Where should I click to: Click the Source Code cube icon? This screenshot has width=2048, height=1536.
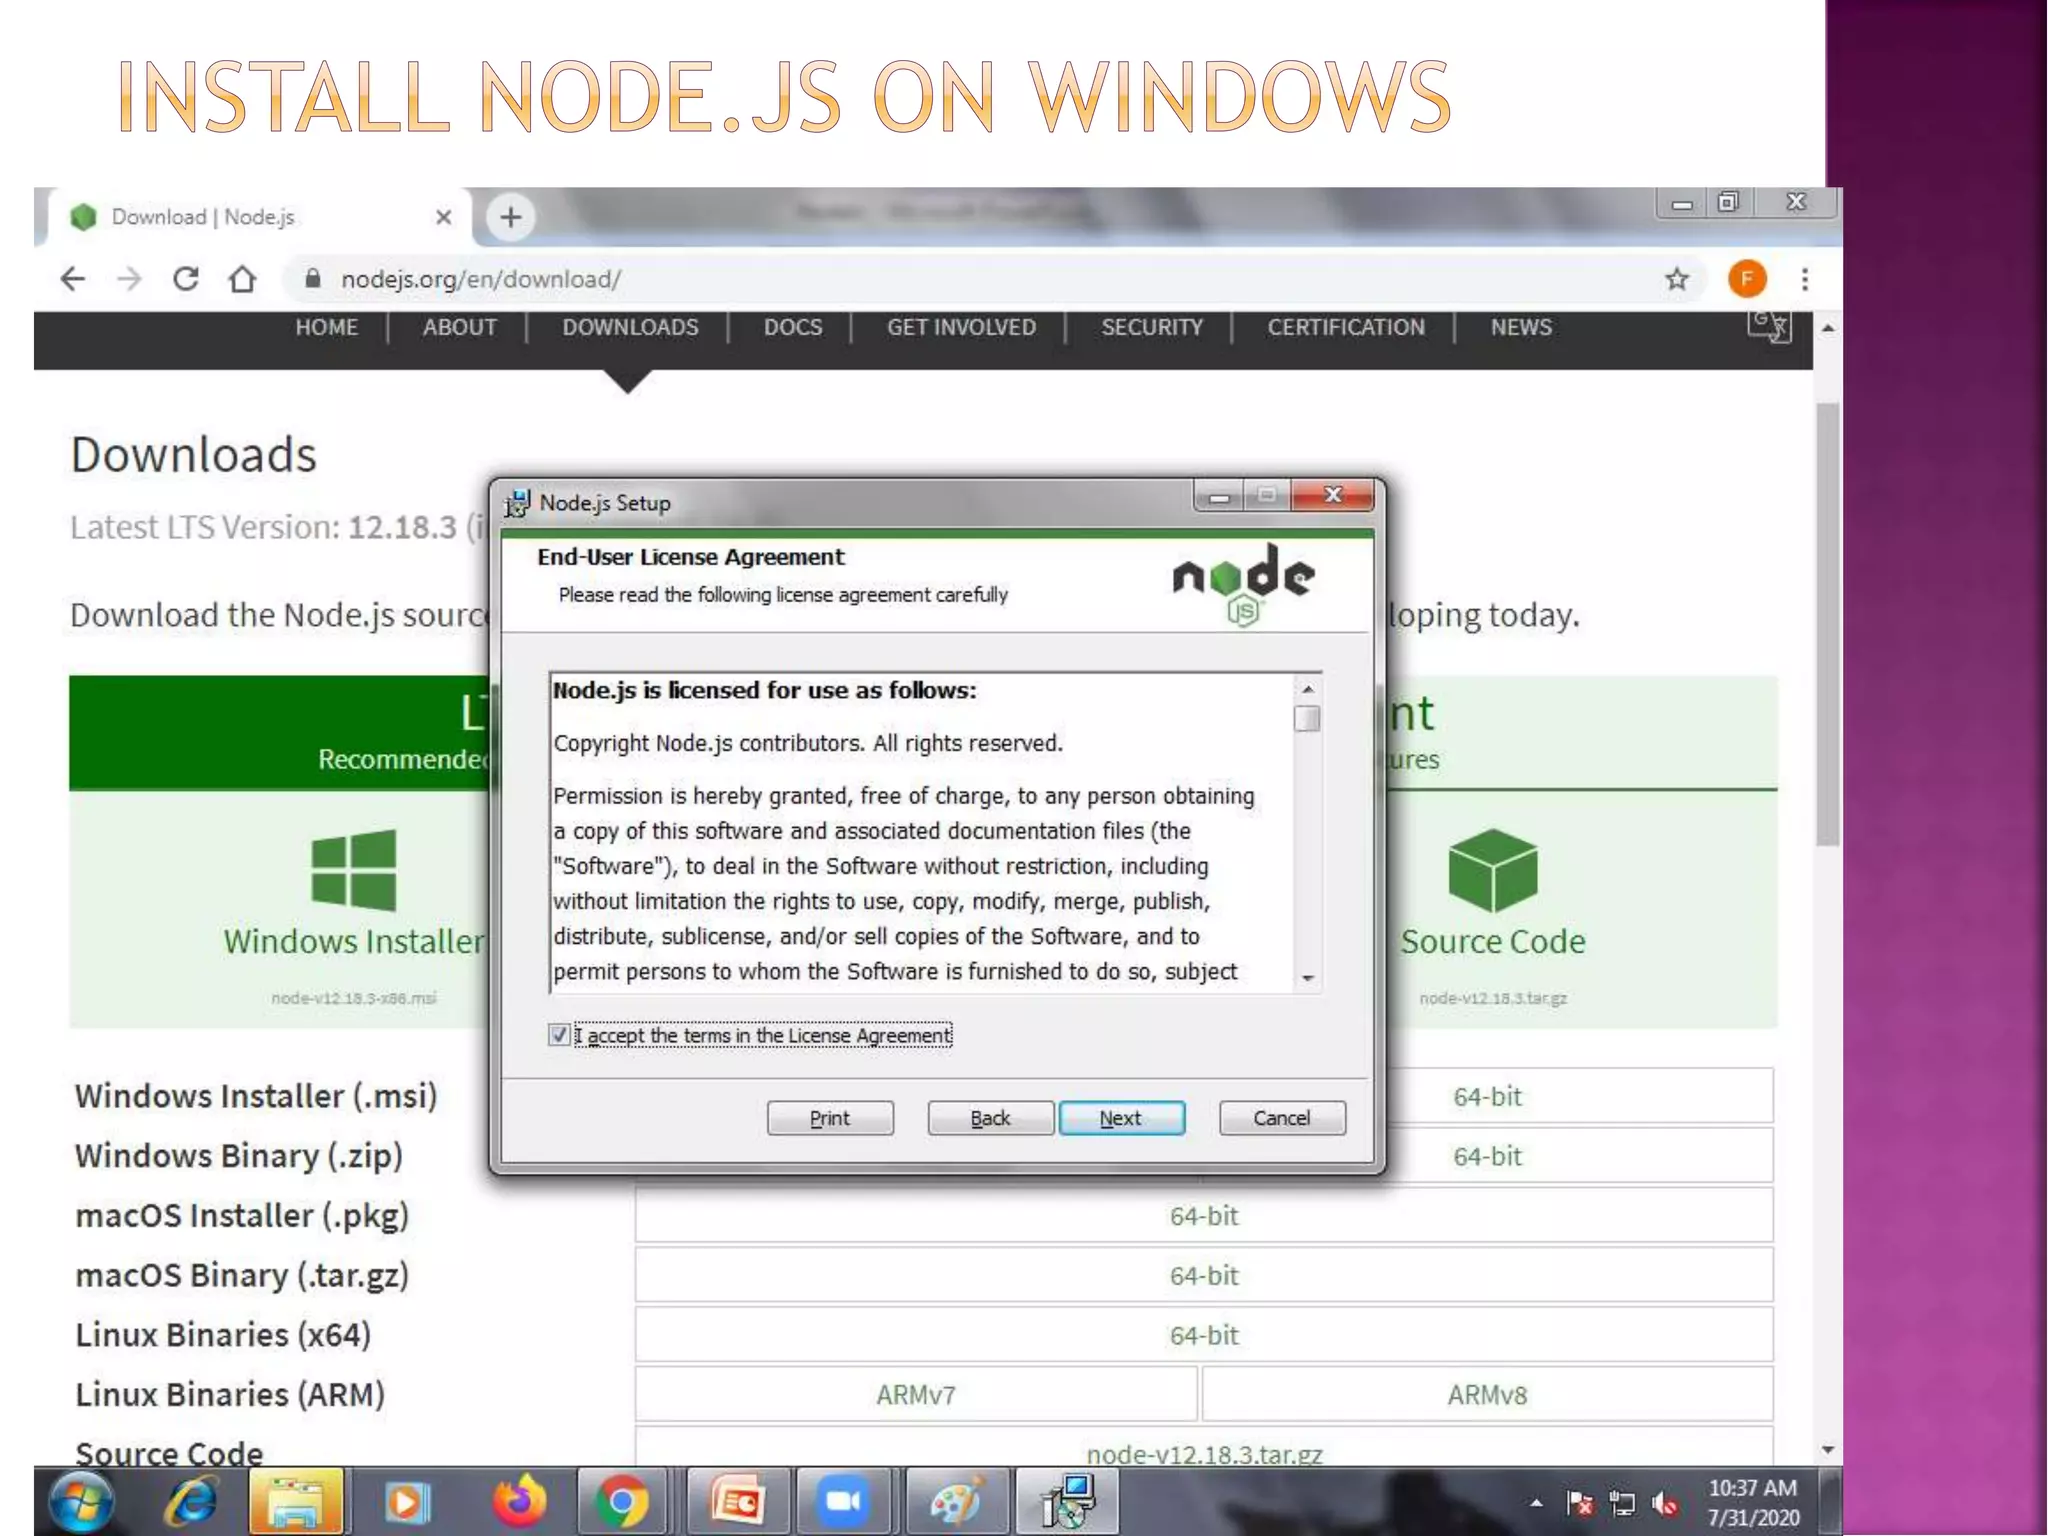(x=1492, y=870)
